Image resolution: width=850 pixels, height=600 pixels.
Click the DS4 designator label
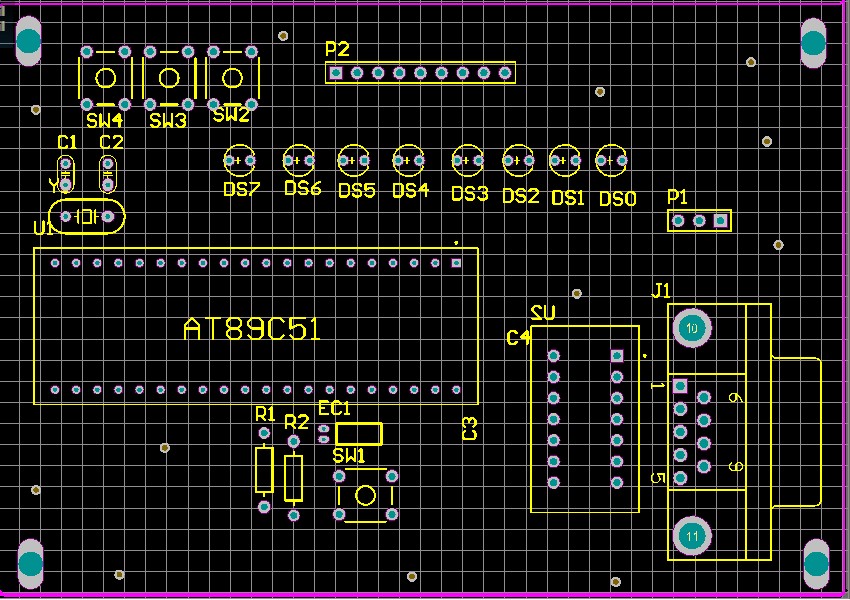click(410, 191)
